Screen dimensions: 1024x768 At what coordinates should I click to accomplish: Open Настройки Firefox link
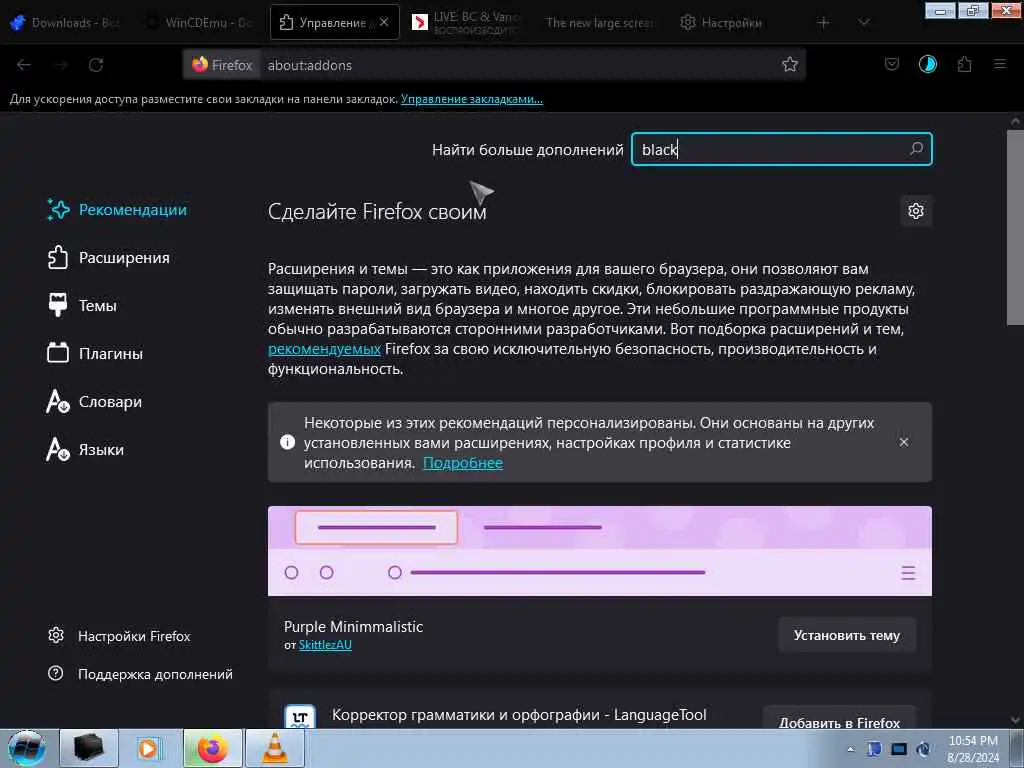(x=119, y=636)
